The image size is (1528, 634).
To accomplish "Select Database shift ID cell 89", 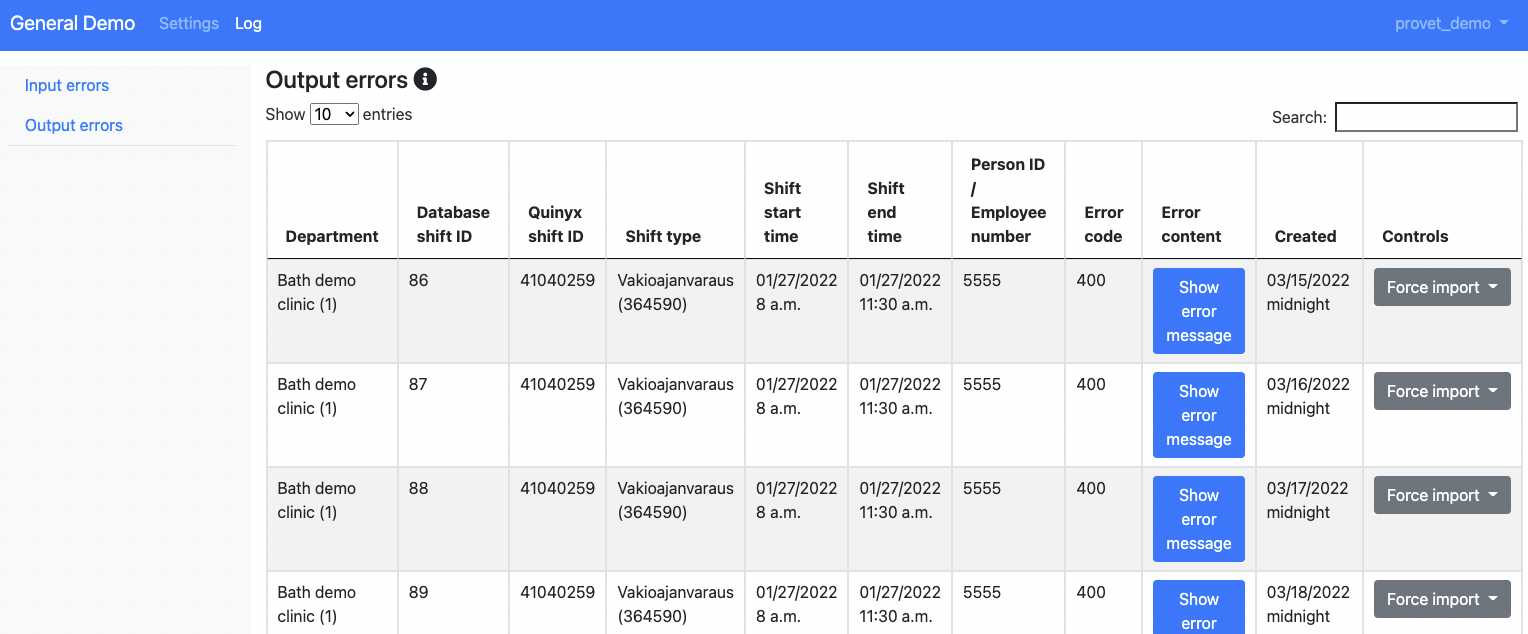I will click(453, 603).
